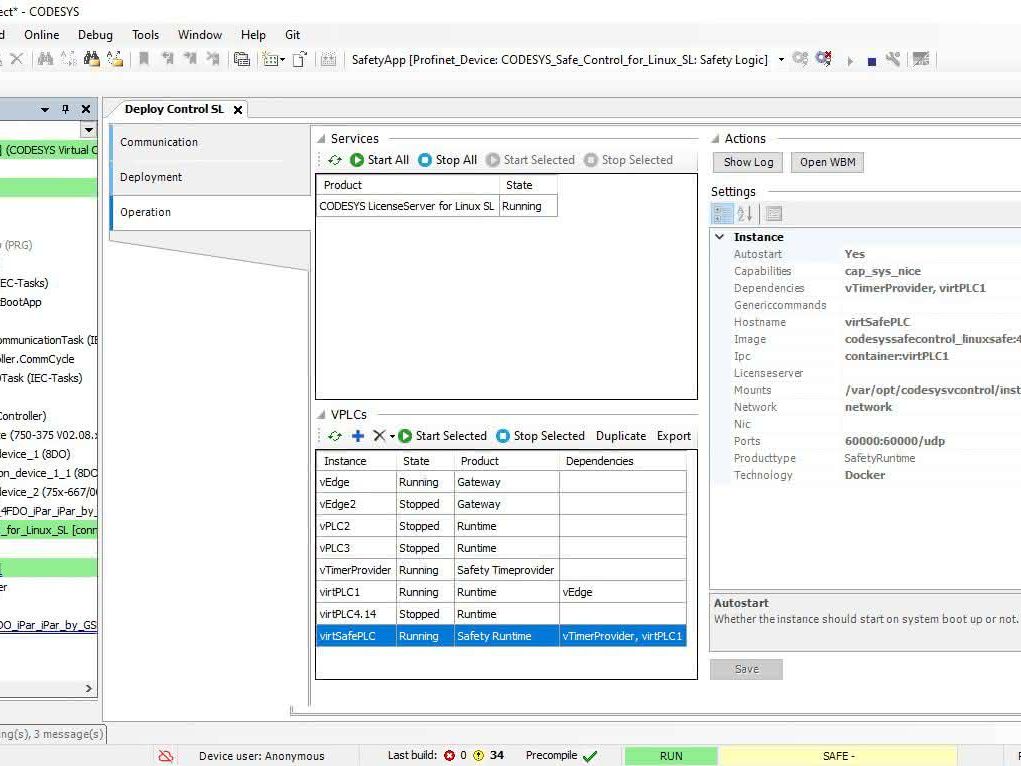
Task: Switch to the Communication page
Action: click(x=210, y=142)
